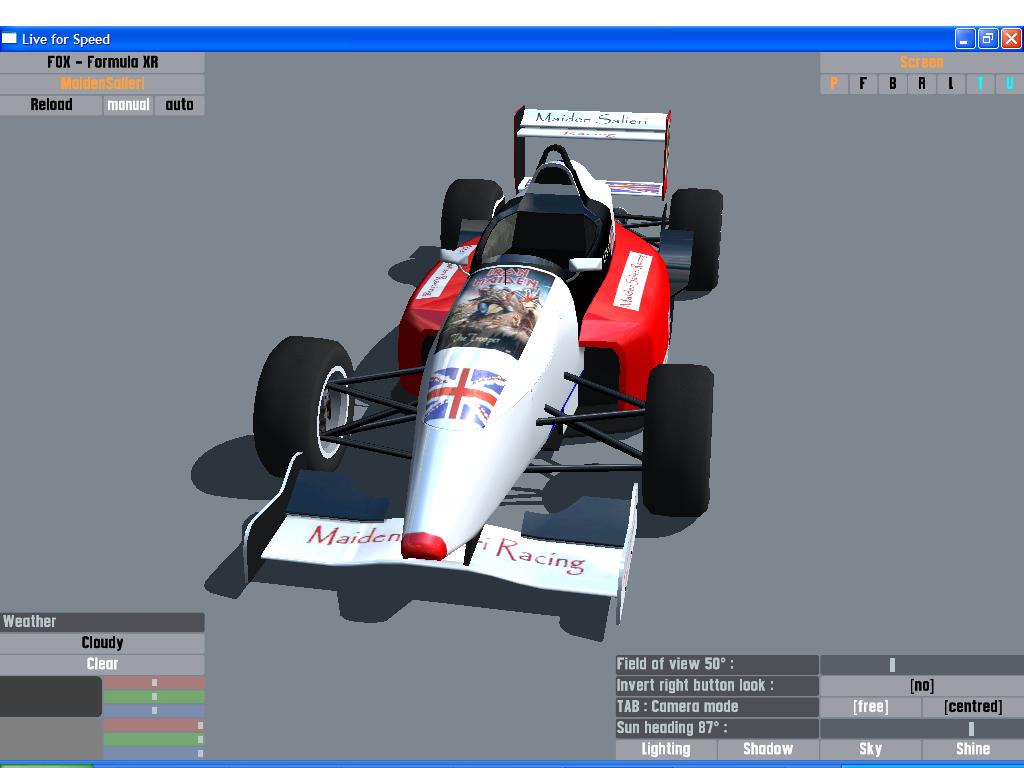Viewport: 1024px width, 768px height.
Task: Click the dark color swatch
Action: point(51,696)
